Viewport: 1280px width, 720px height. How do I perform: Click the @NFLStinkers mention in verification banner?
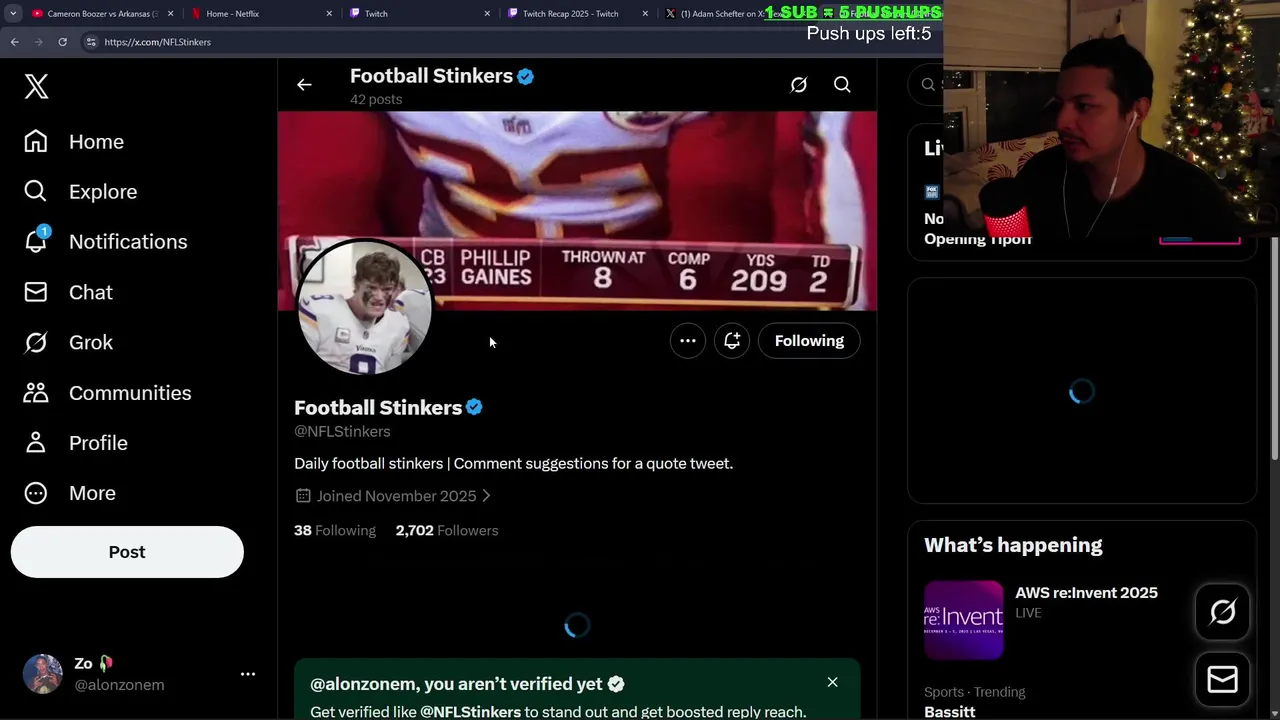coord(470,712)
